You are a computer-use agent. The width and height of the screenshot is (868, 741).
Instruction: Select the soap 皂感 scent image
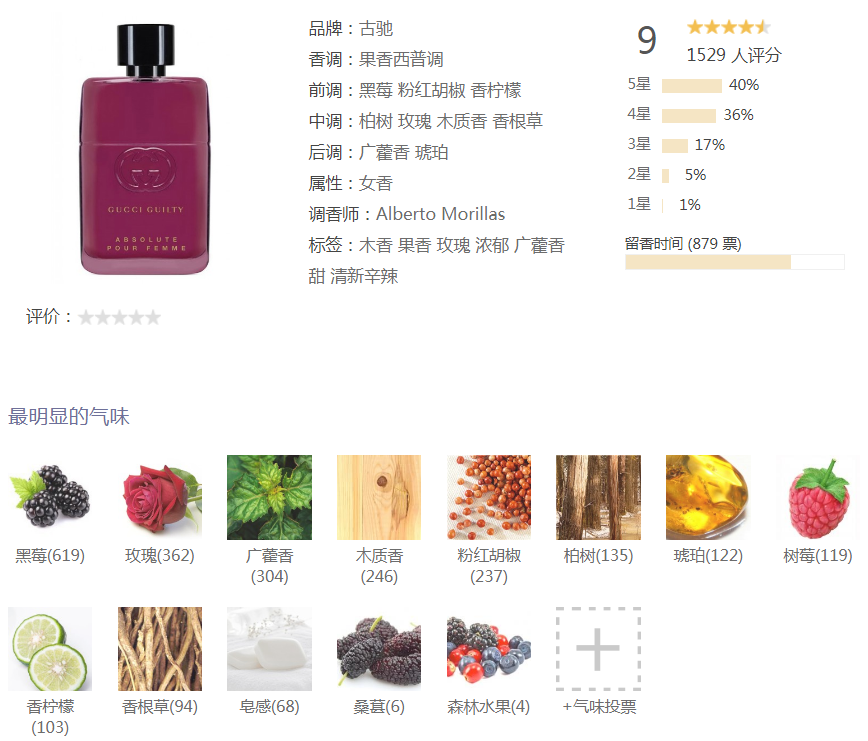[x=269, y=649]
